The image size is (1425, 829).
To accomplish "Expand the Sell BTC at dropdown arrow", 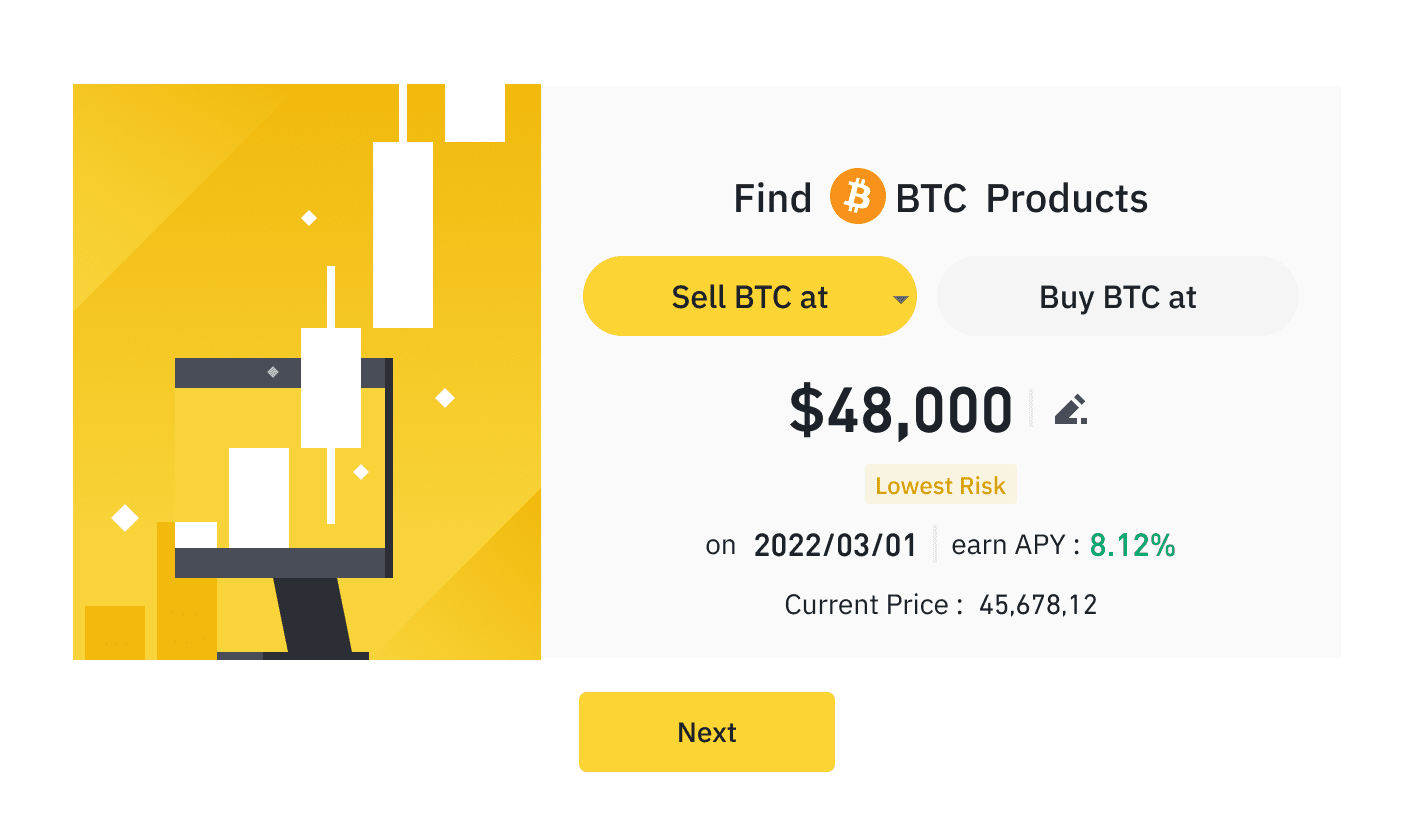I will pos(900,299).
